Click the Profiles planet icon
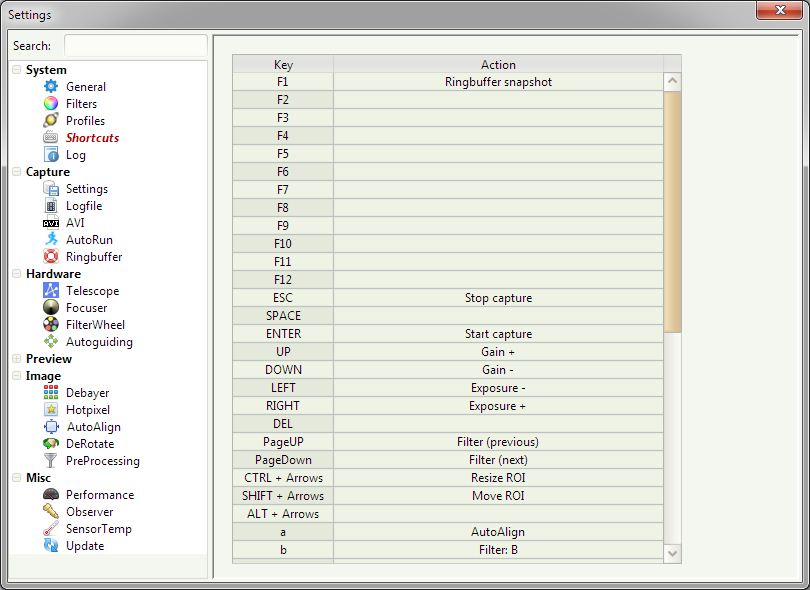The width and height of the screenshot is (810, 590). [x=51, y=120]
